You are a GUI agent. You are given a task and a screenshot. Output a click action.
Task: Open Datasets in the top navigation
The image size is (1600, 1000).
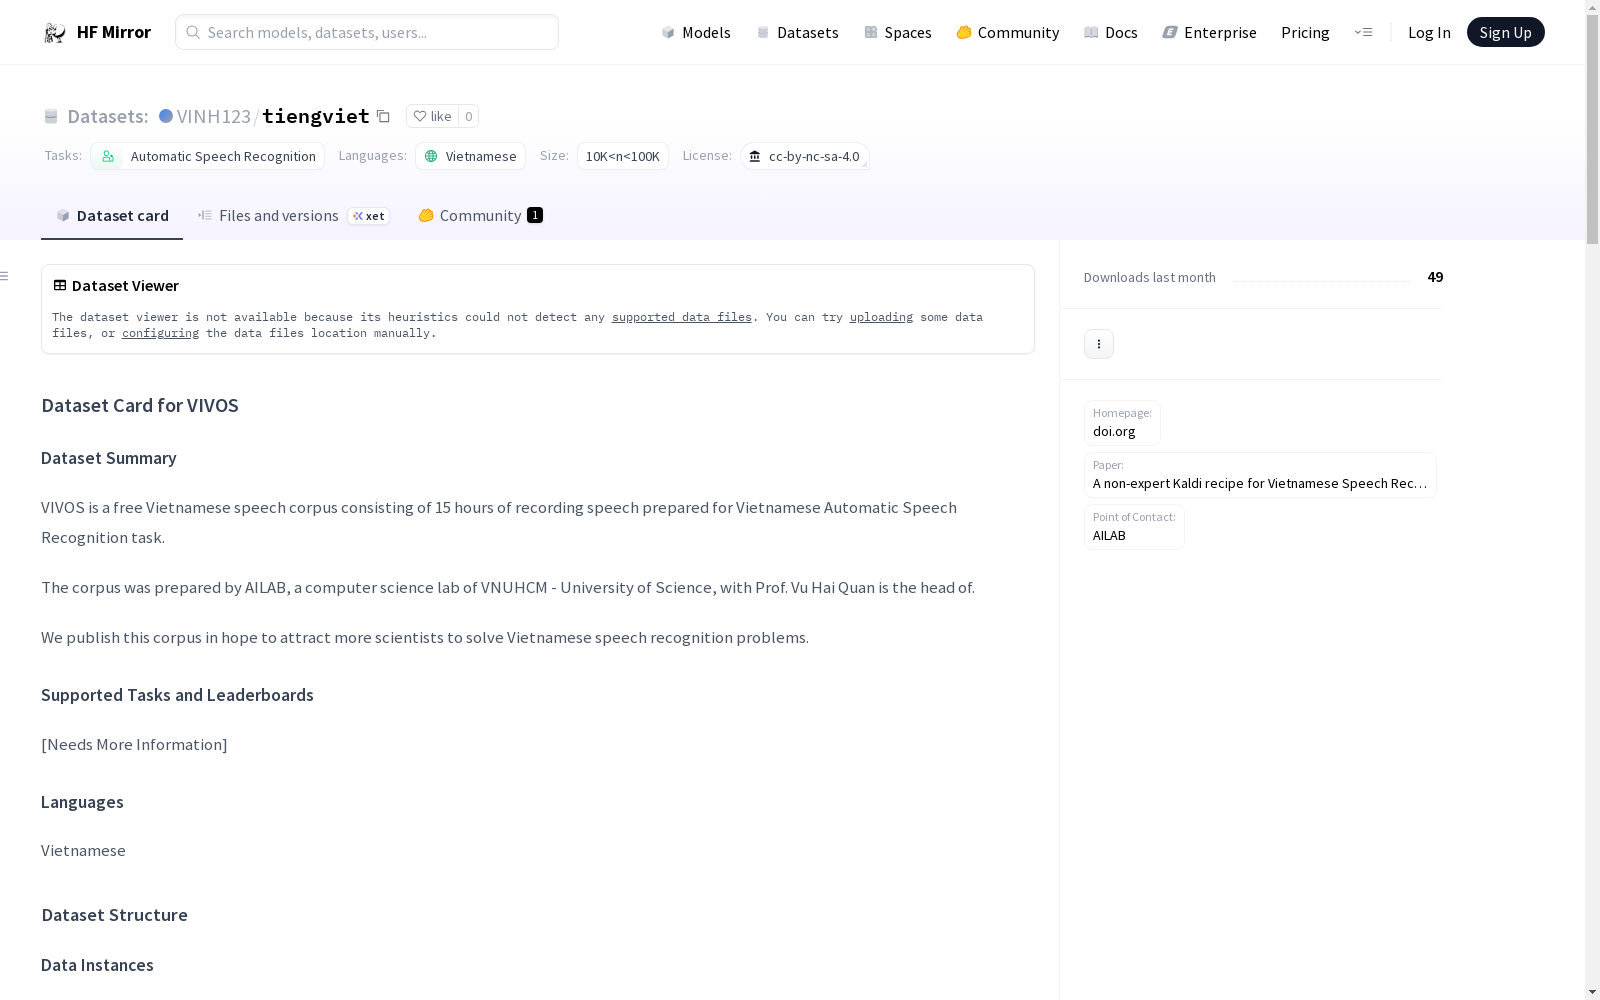click(x=797, y=32)
